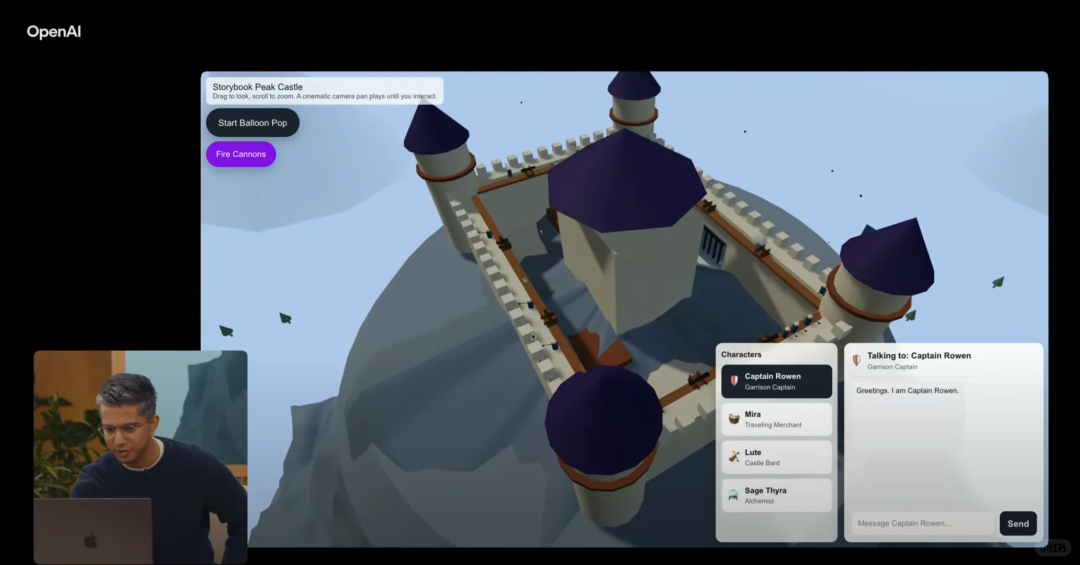Click the purple roof of the central keep

(x=625, y=182)
